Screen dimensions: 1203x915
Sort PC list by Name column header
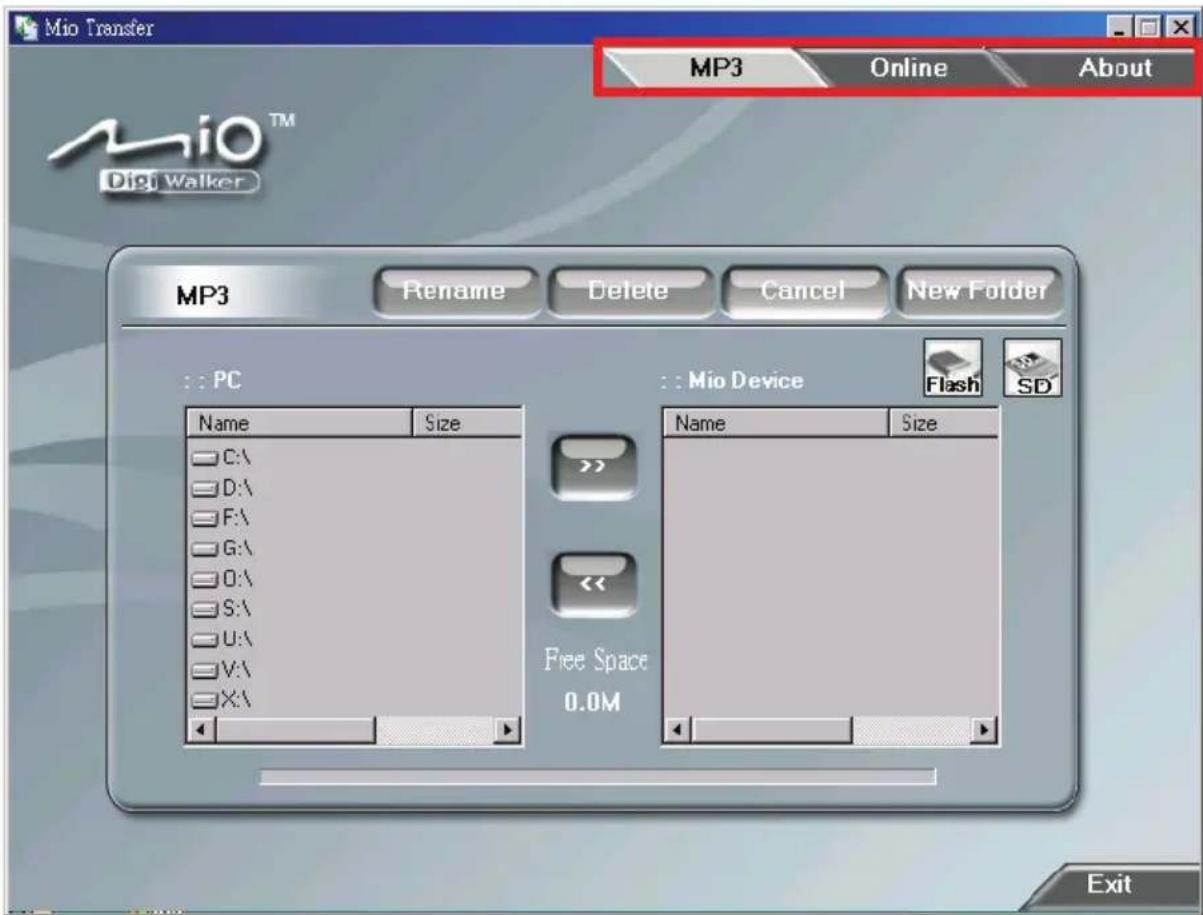pos(299,423)
